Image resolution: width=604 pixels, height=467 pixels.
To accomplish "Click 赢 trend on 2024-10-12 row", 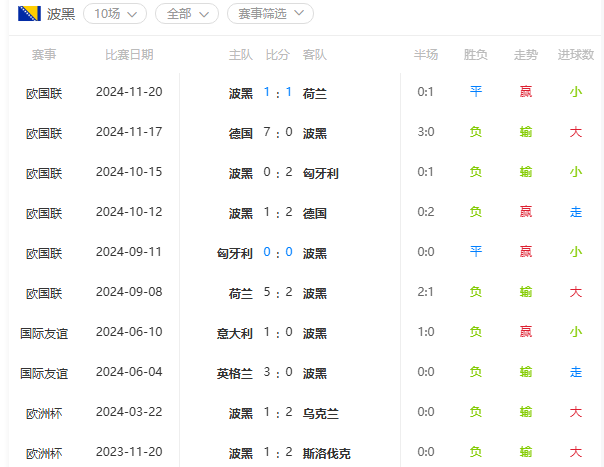I will pyautogui.click(x=526, y=212).
